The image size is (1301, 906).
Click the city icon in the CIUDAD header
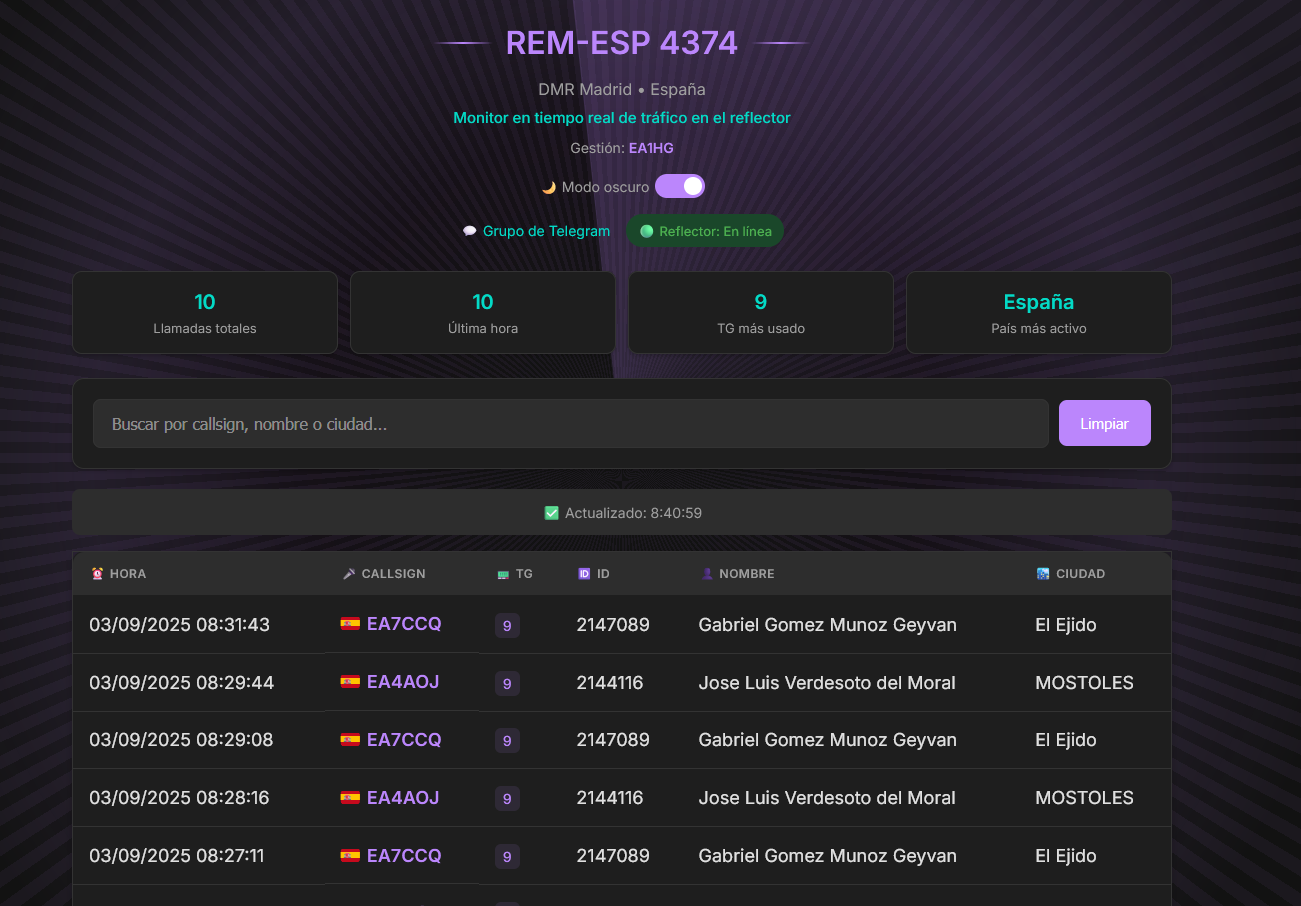[1043, 574]
